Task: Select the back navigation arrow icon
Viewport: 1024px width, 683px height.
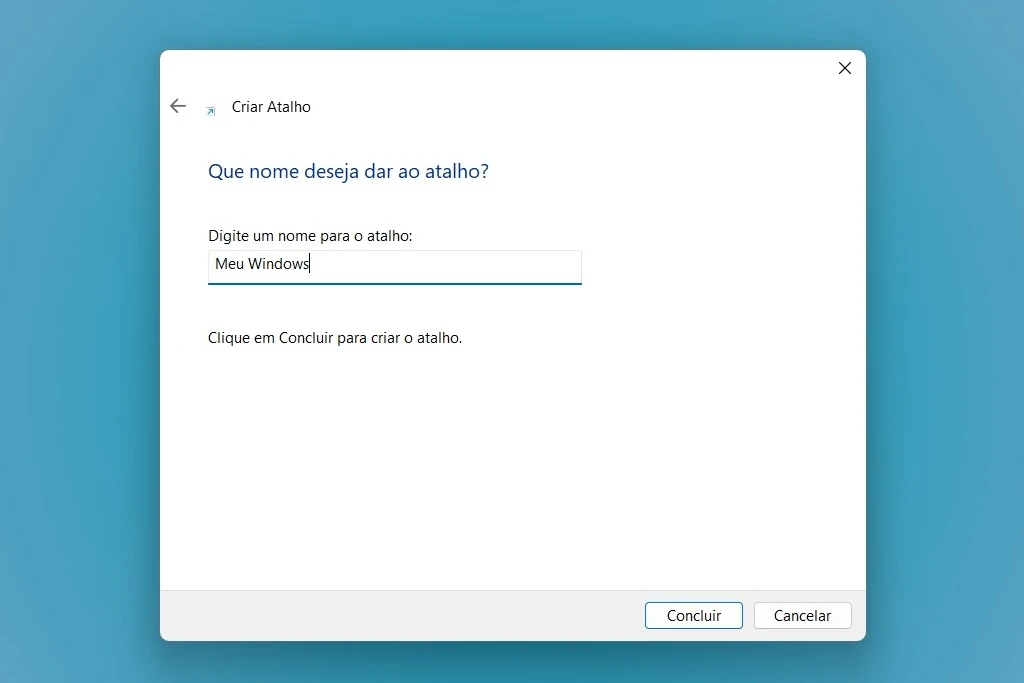Action: [x=178, y=106]
